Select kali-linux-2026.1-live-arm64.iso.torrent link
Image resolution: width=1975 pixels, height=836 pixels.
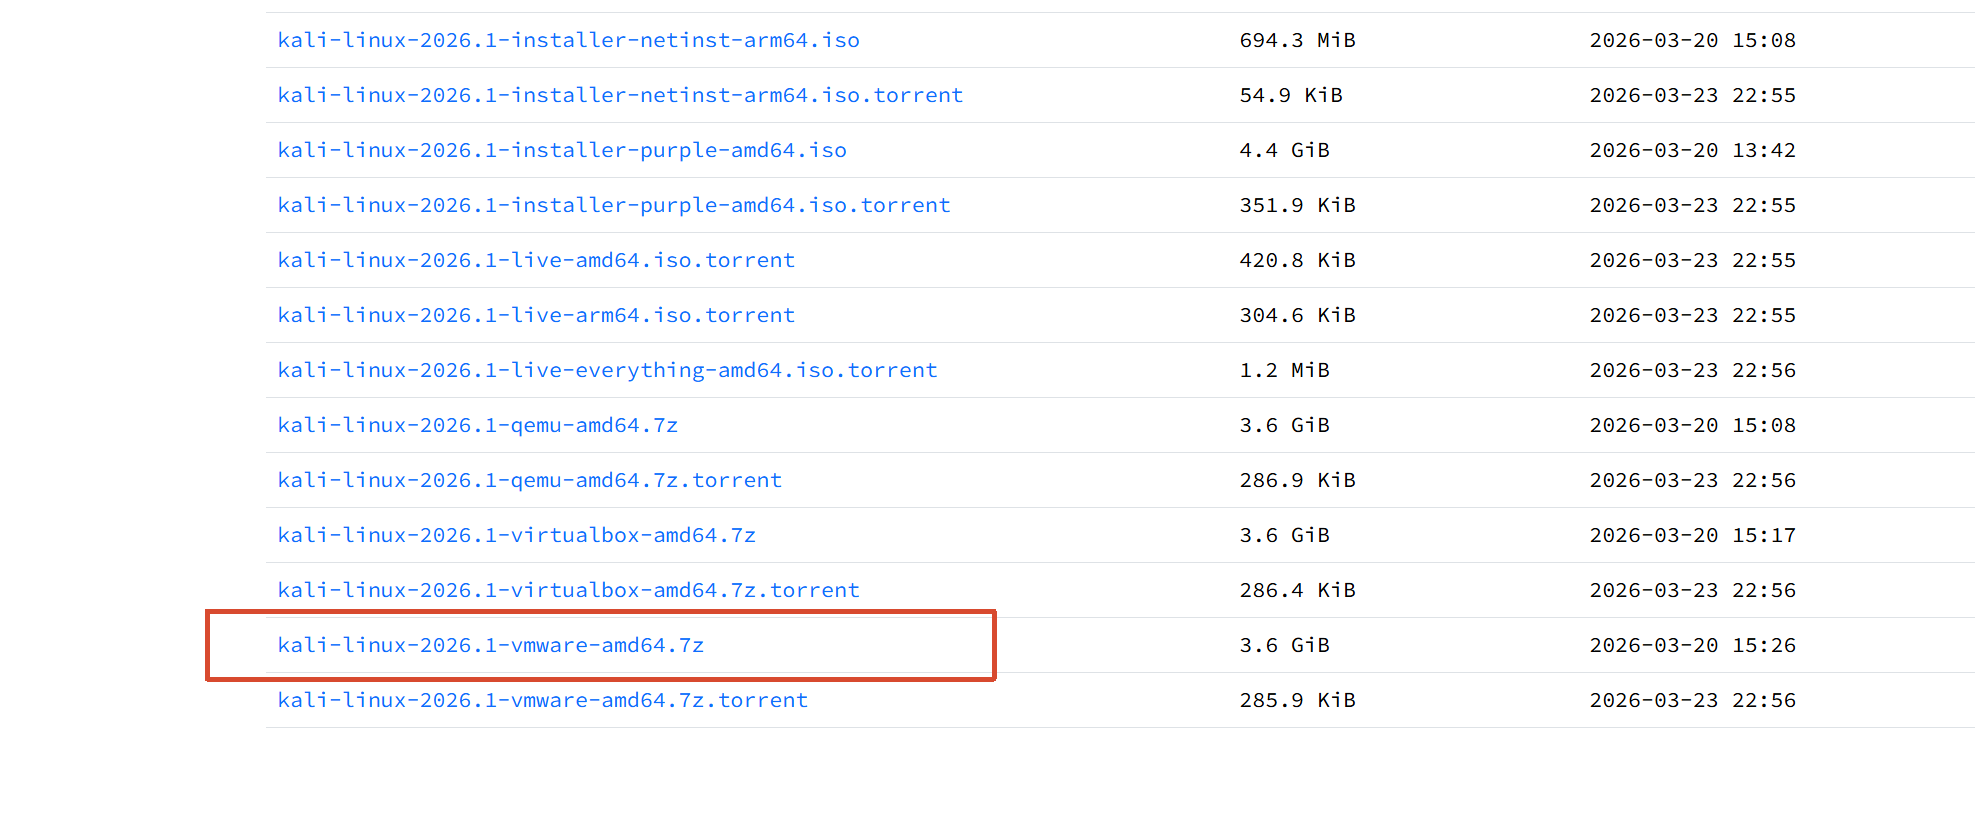536,315
